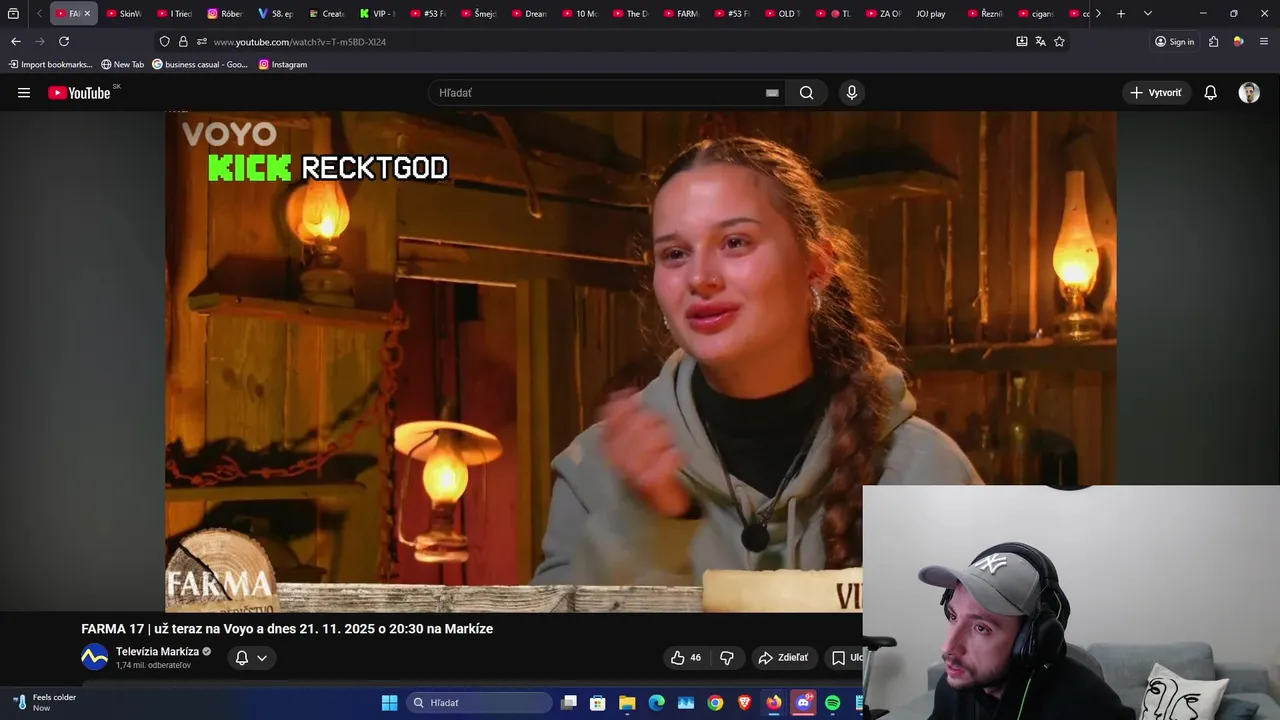Click Sign in in Firefox toolbar
This screenshot has height=720, width=1280.
click(x=1174, y=42)
